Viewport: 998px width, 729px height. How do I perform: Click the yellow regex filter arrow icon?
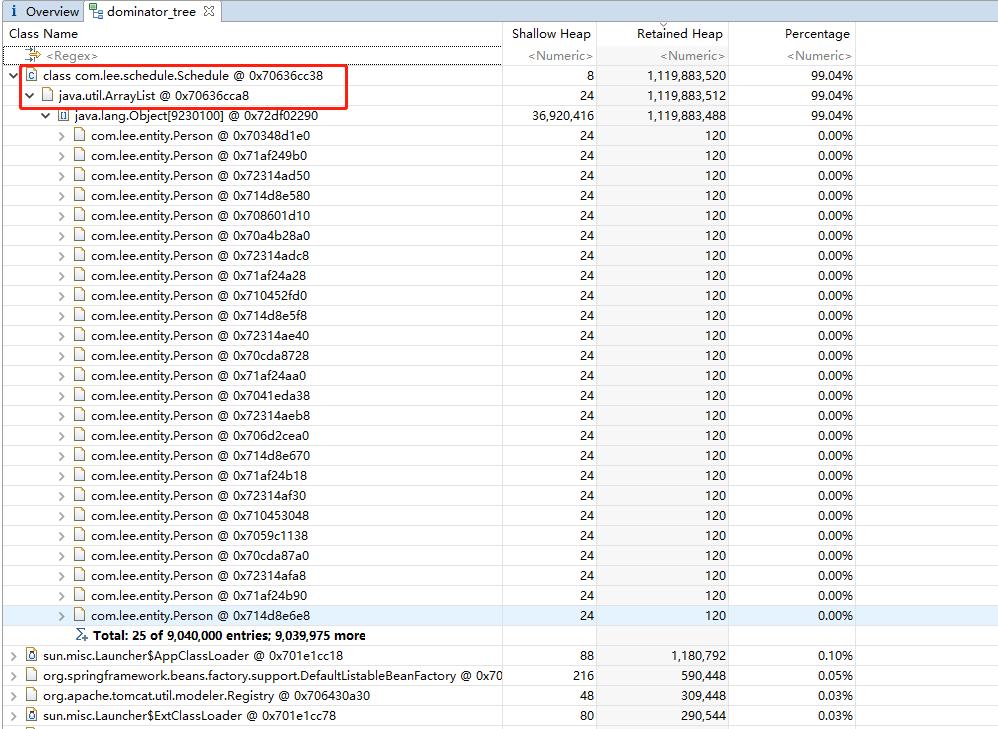tap(31, 55)
